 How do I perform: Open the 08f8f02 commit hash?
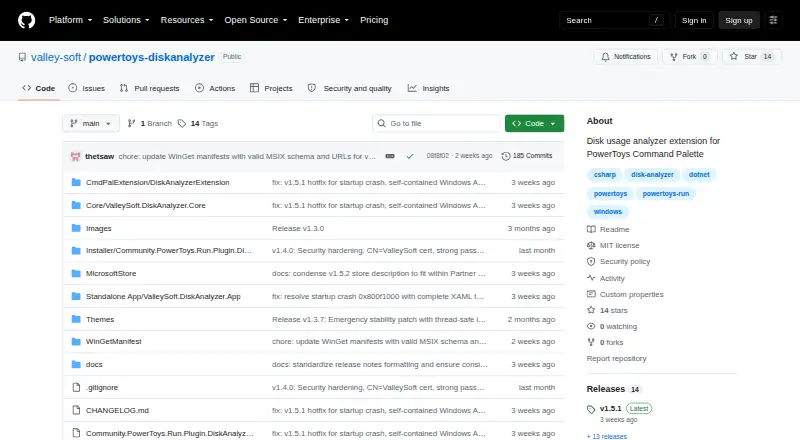pyautogui.click(x=437, y=156)
